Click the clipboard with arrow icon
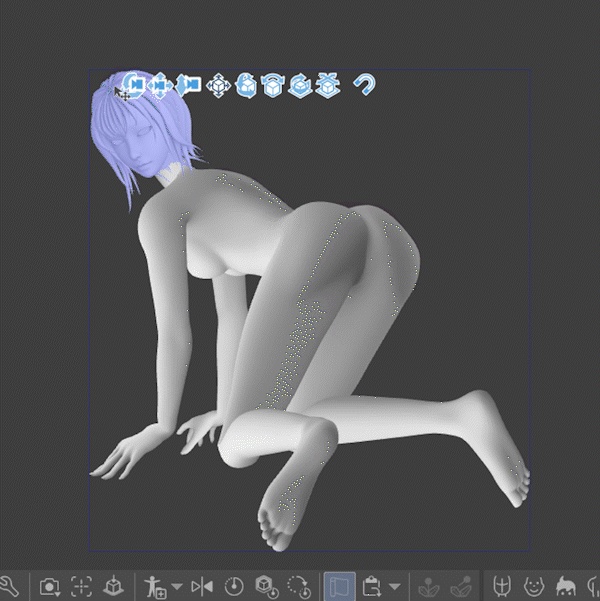 [x=372, y=586]
